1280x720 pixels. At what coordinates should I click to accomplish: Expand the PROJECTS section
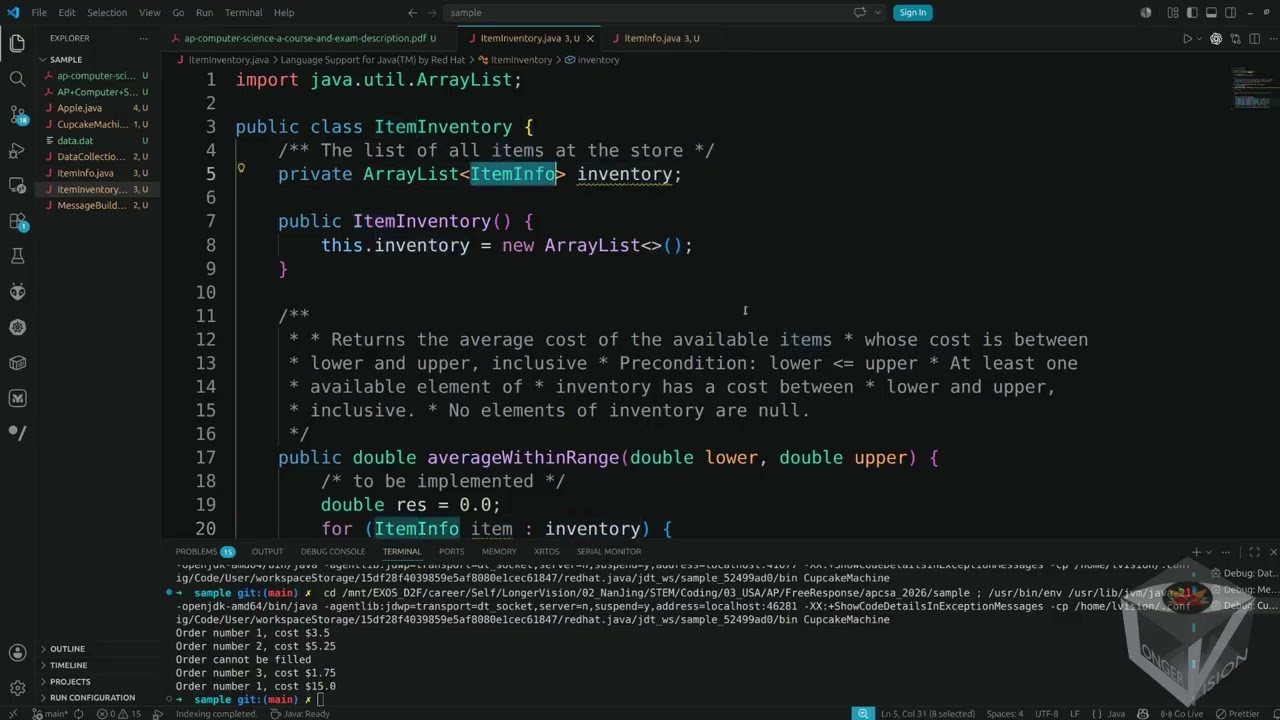pyautogui.click(x=70, y=682)
